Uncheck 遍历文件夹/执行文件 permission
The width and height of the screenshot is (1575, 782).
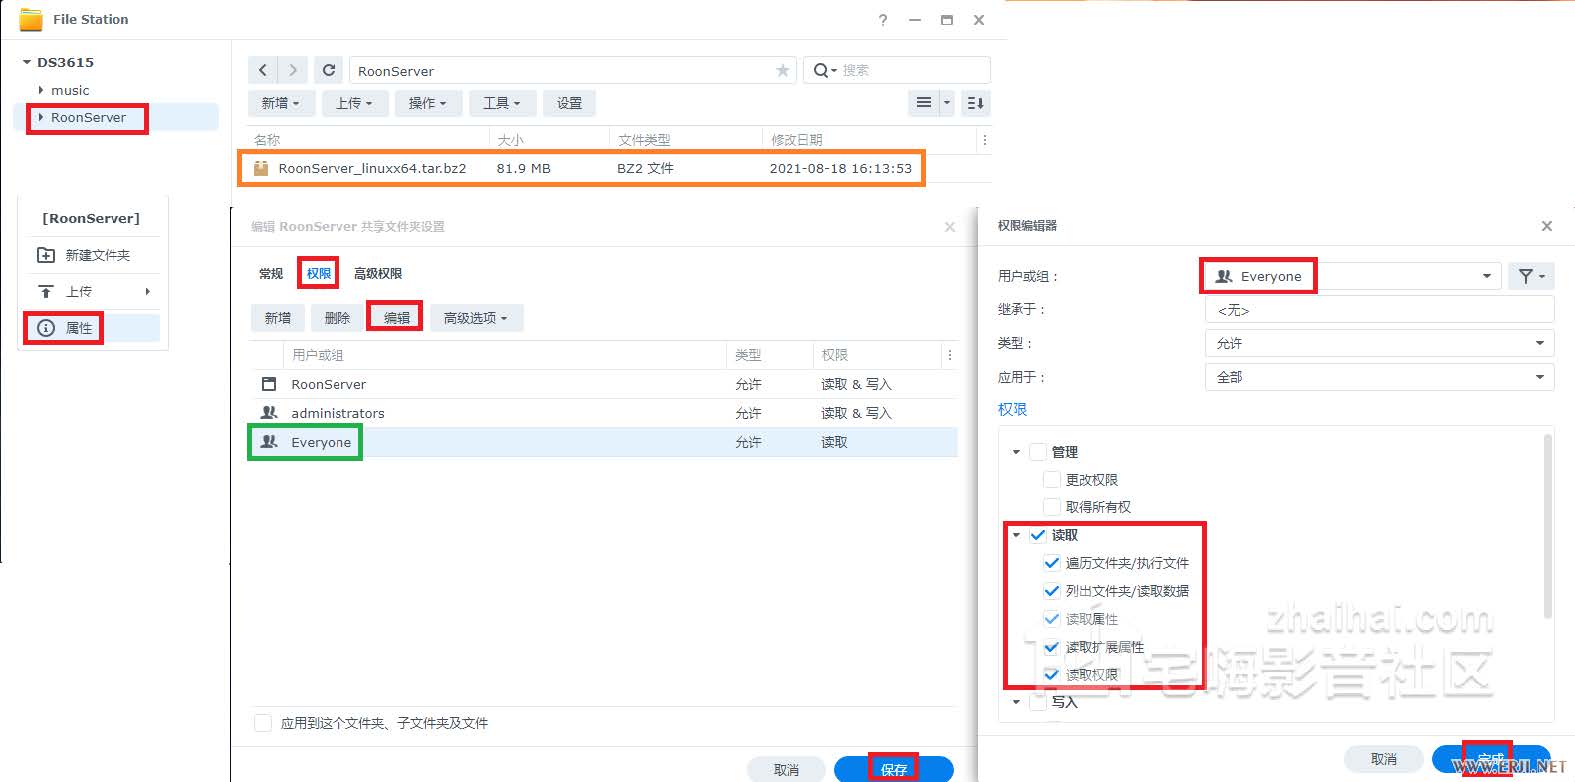[1052, 563]
